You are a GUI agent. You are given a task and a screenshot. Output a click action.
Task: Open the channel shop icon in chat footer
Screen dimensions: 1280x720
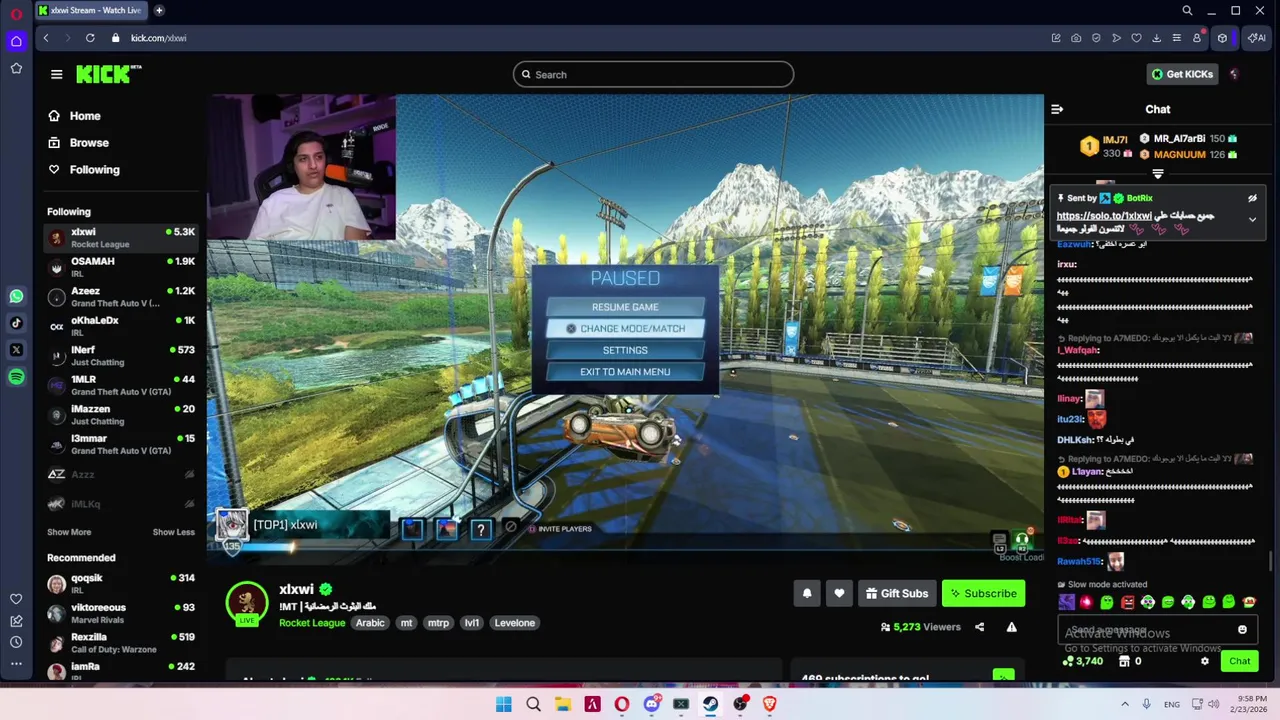click(1124, 661)
